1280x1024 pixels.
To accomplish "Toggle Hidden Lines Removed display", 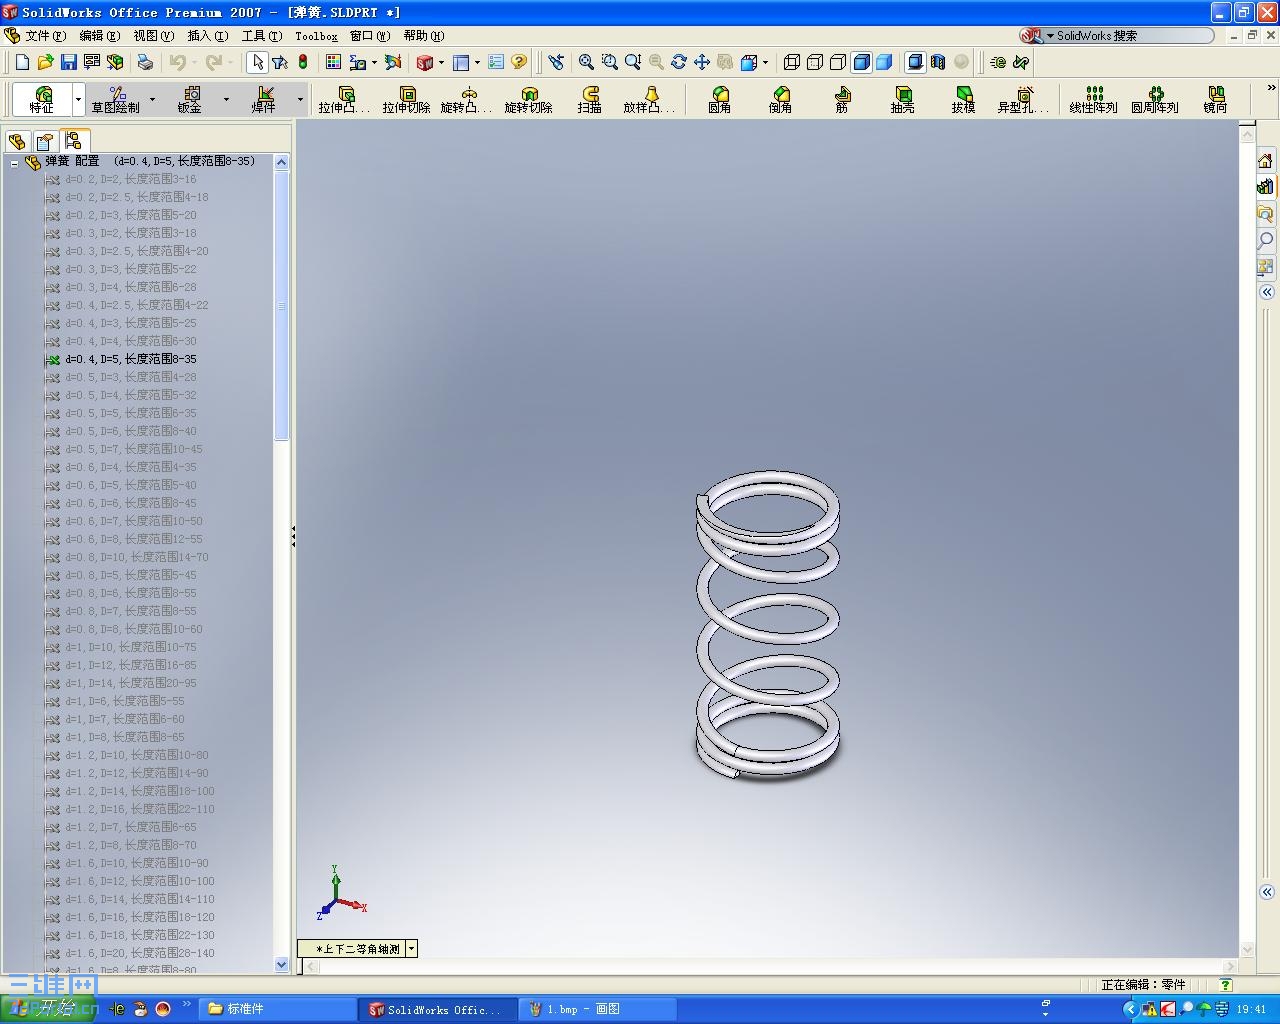I will point(838,62).
